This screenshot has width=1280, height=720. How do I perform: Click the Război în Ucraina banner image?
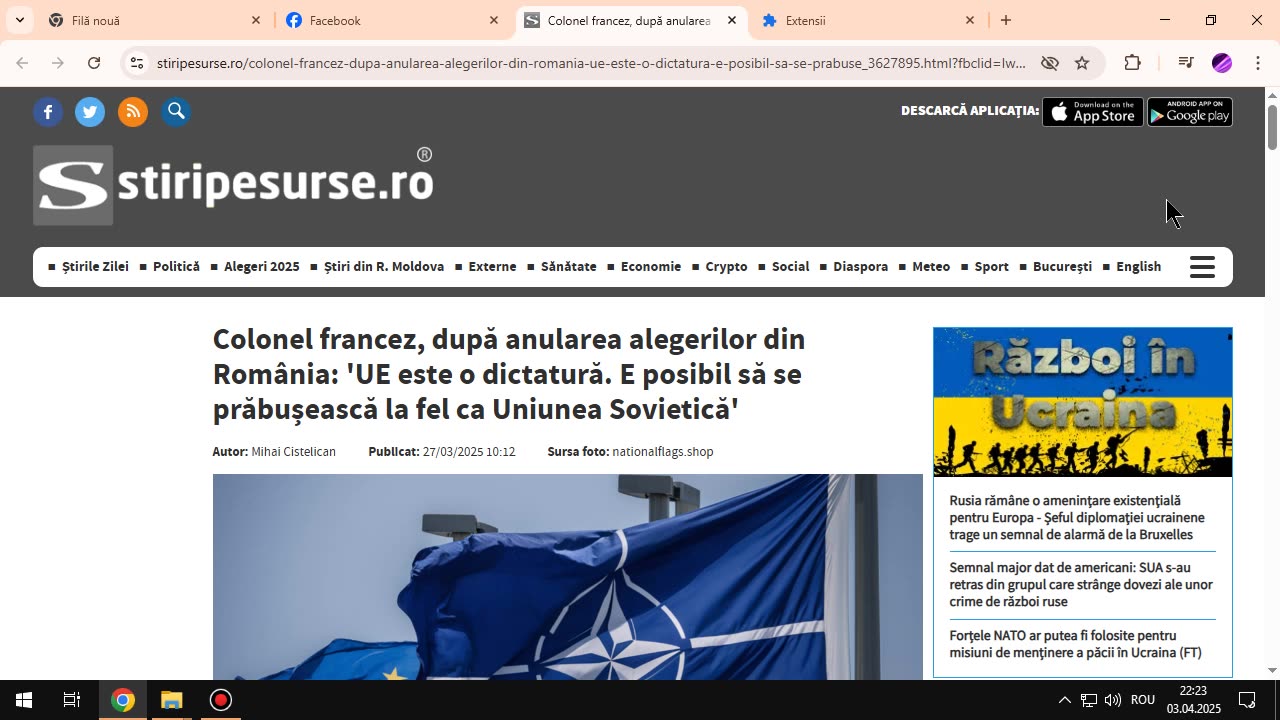[1083, 402]
